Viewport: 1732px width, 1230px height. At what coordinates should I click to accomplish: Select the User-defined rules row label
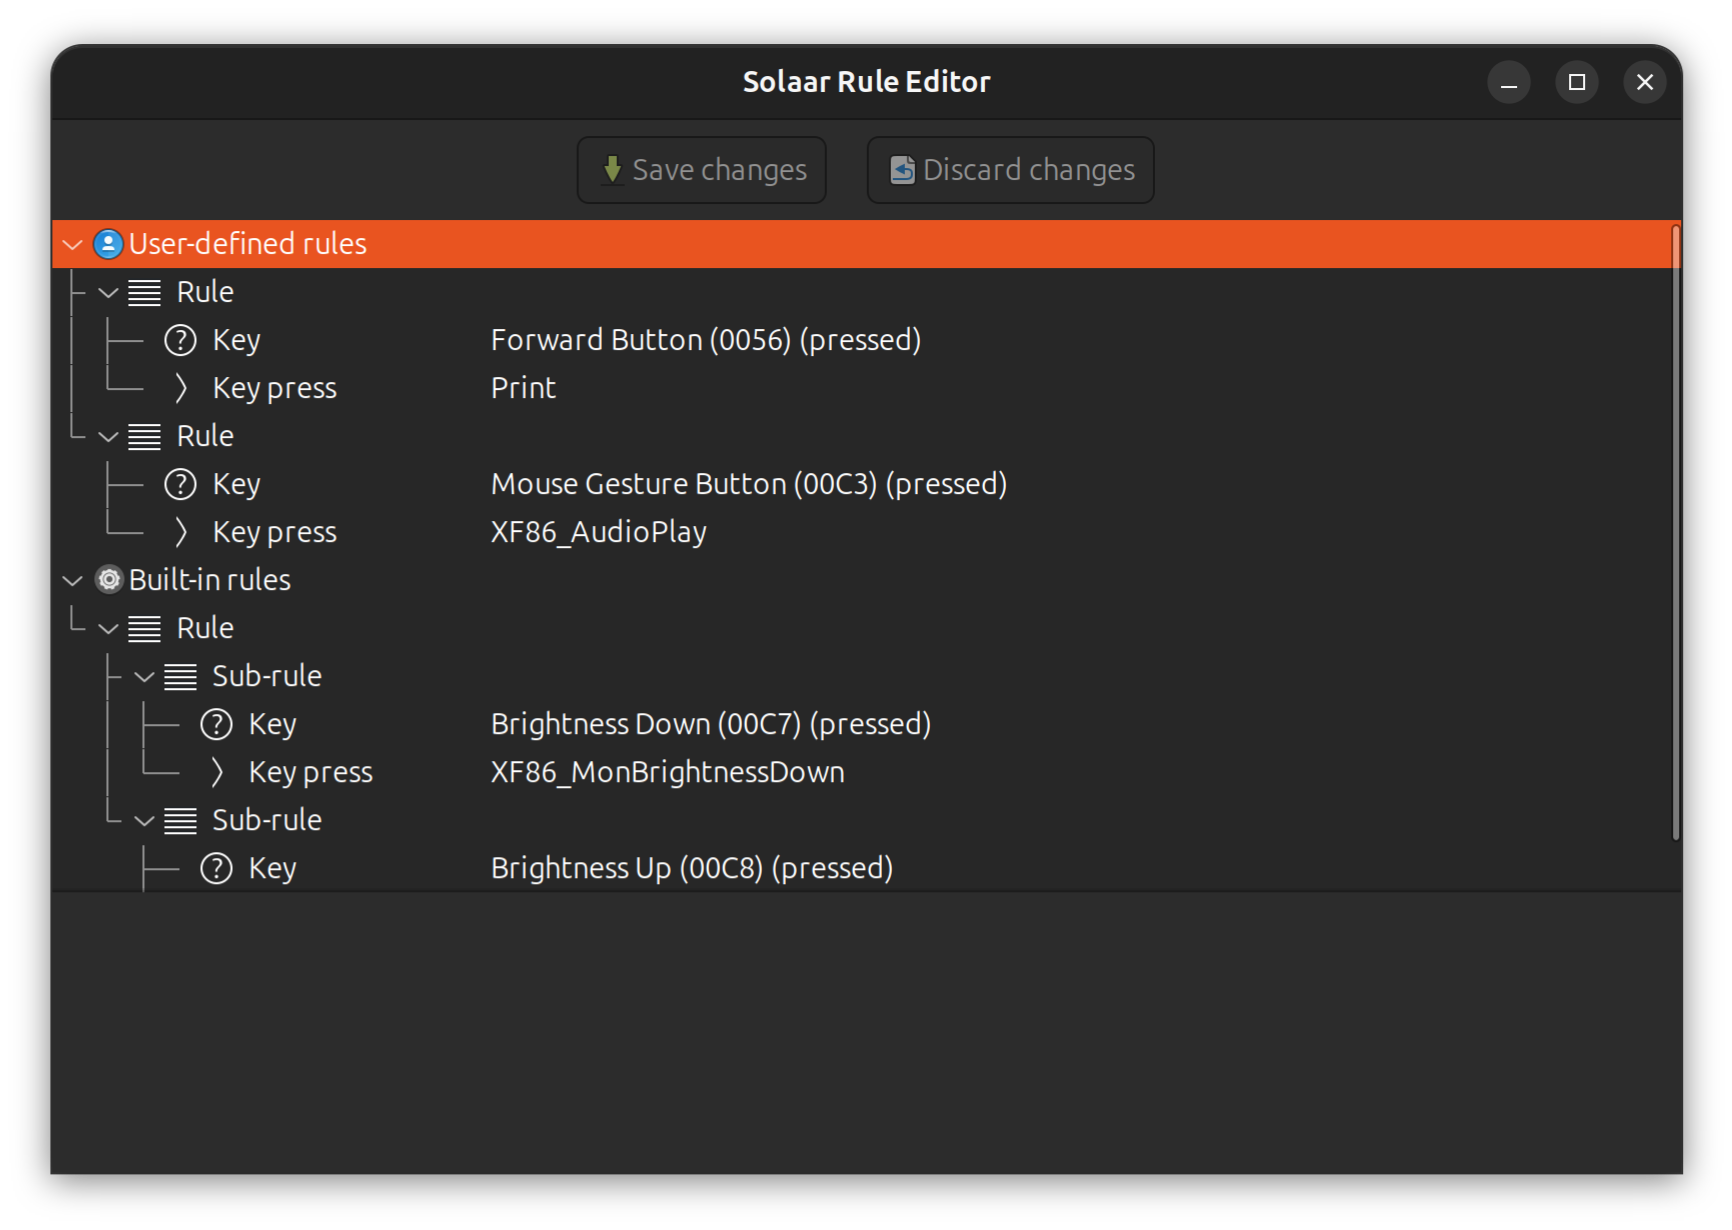click(x=248, y=244)
